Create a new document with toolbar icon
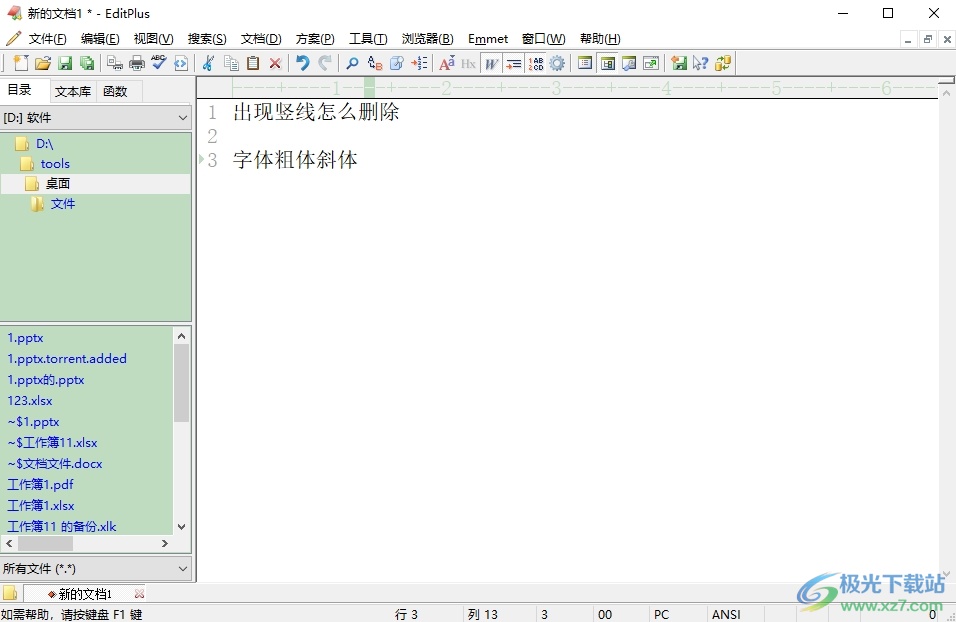Screen dimensions: 956x622 click(x=21, y=63)
